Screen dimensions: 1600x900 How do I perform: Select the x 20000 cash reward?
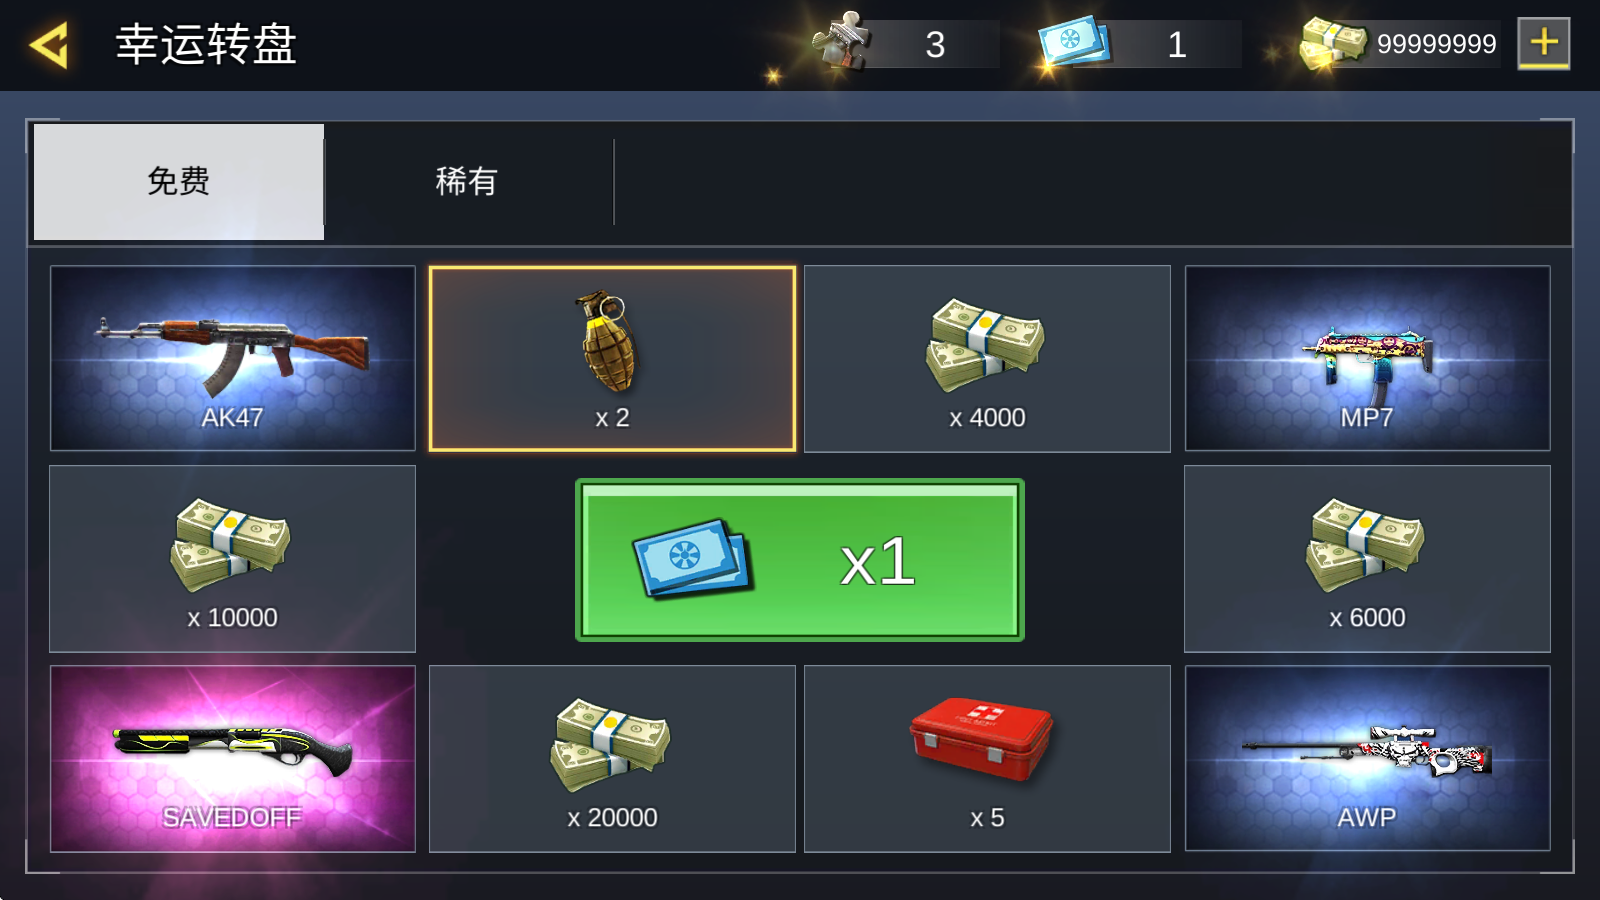click(x=612, y=759)
